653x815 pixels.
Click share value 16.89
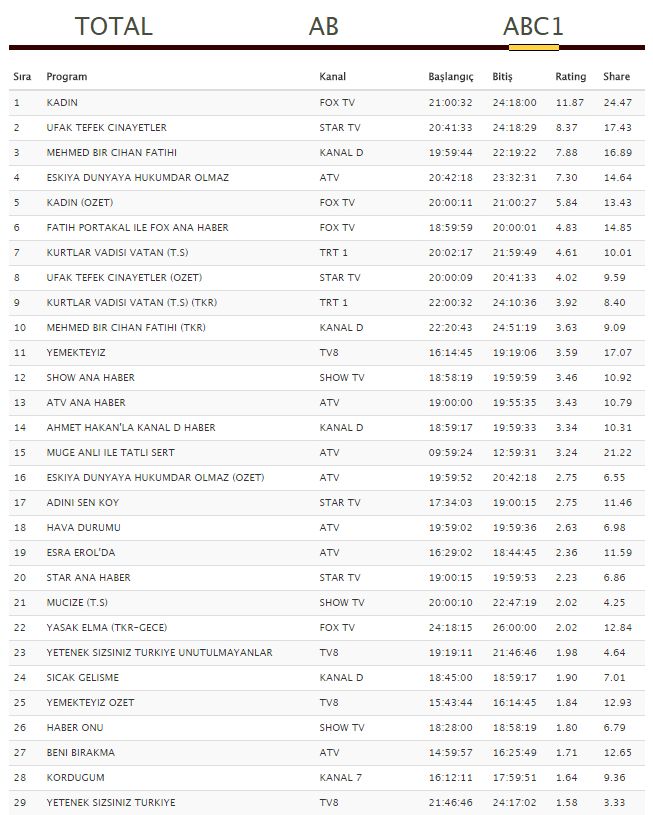coord(618,152)
